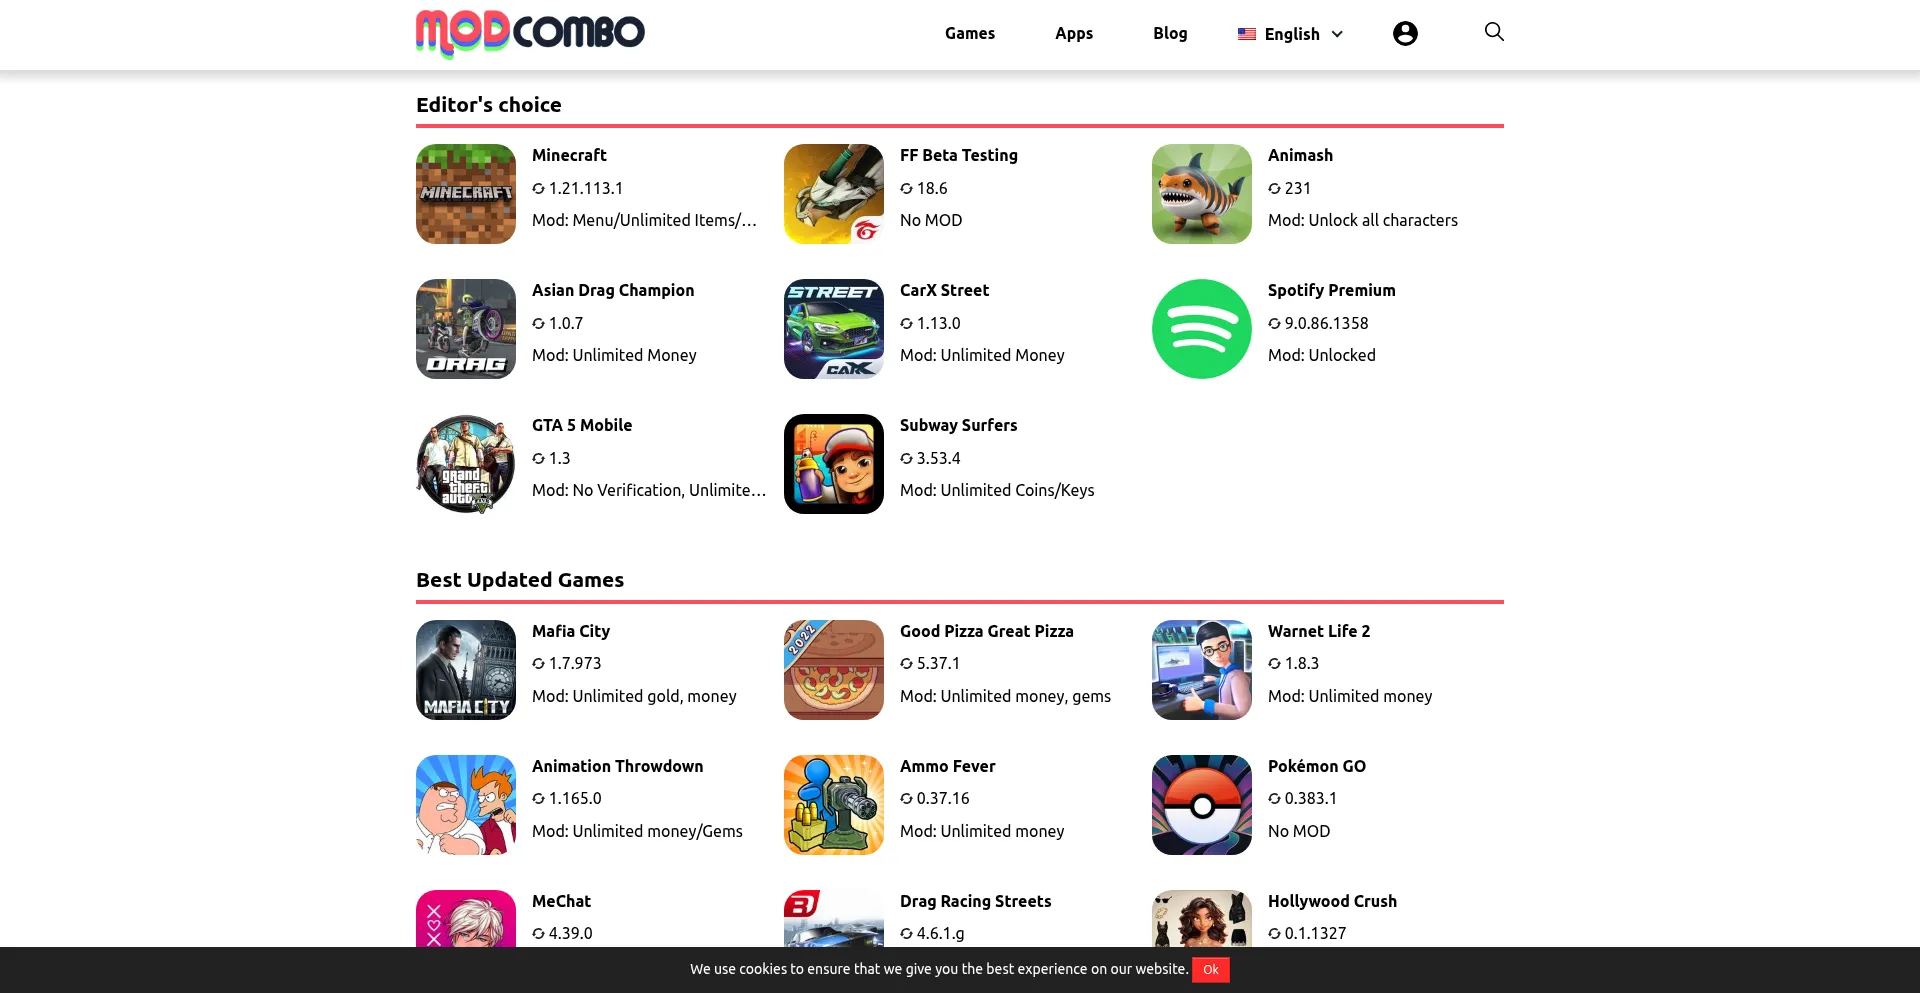Visit the Blog menu link
The width and height of the screenshot is (1920, 993).
(1170, 33)
